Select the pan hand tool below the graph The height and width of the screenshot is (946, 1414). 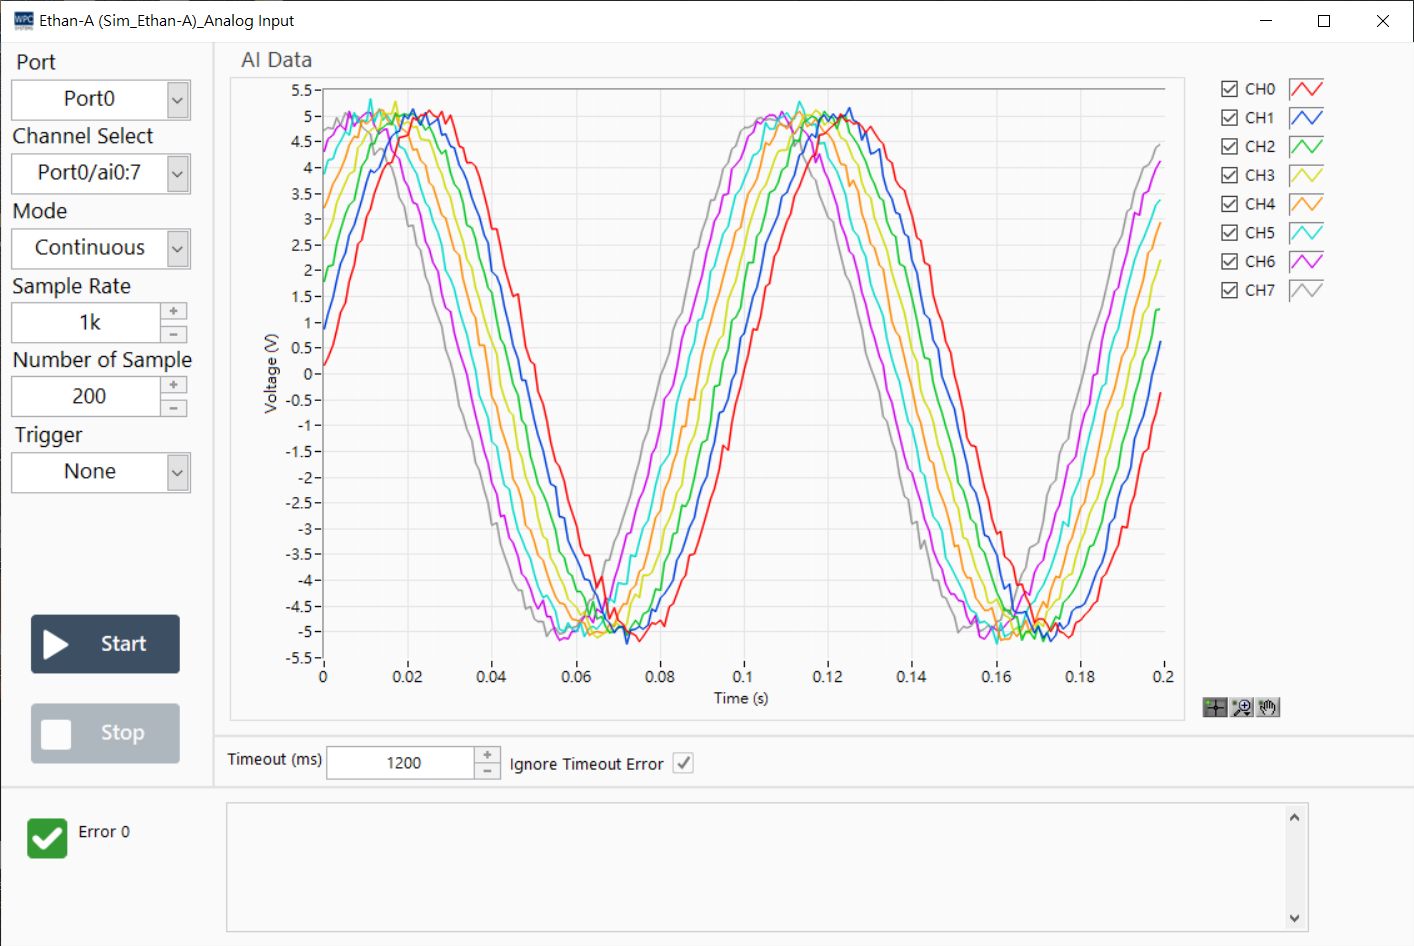tap(1267, 707)
